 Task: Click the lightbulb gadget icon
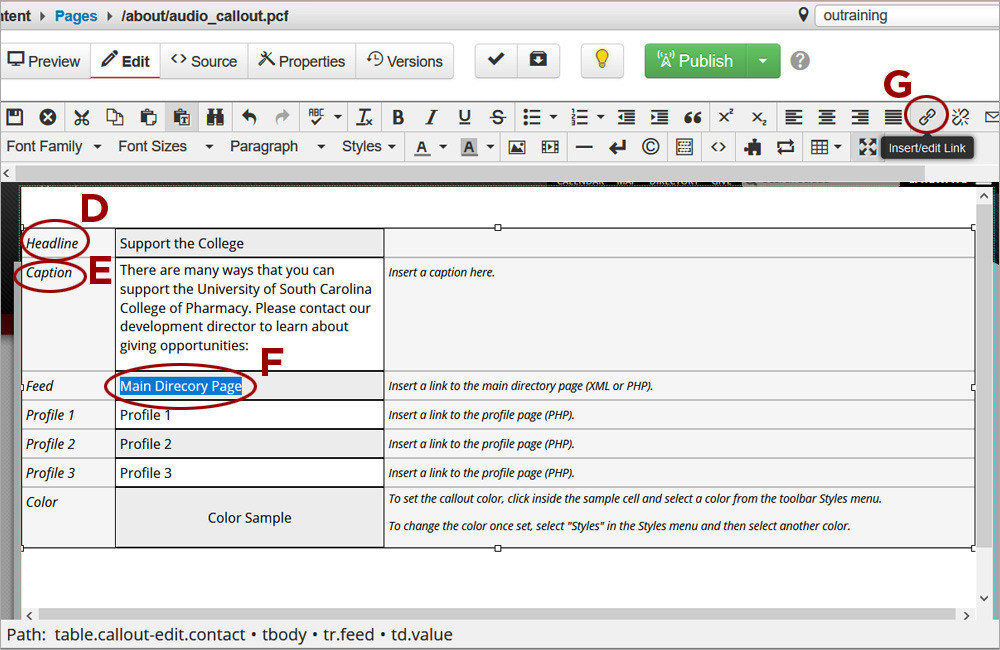[x=601, y=60]
